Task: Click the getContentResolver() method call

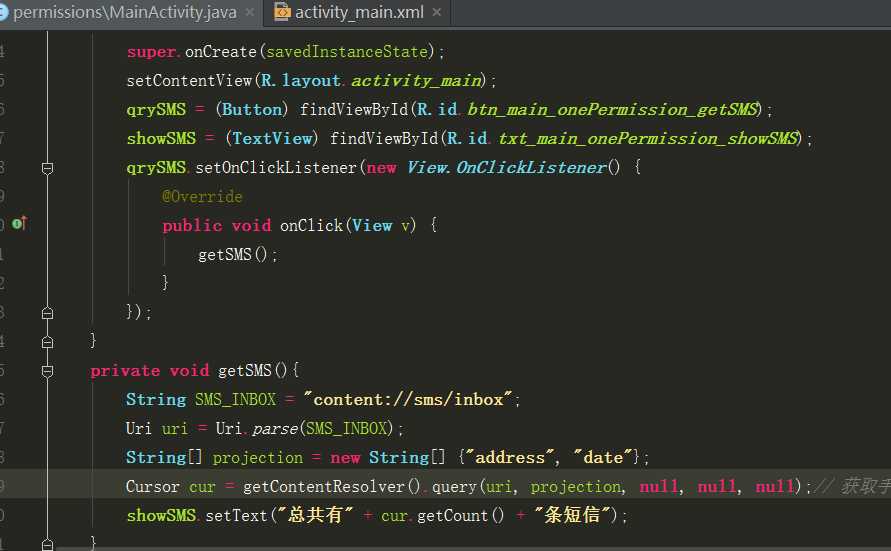Action: point(331,486)
